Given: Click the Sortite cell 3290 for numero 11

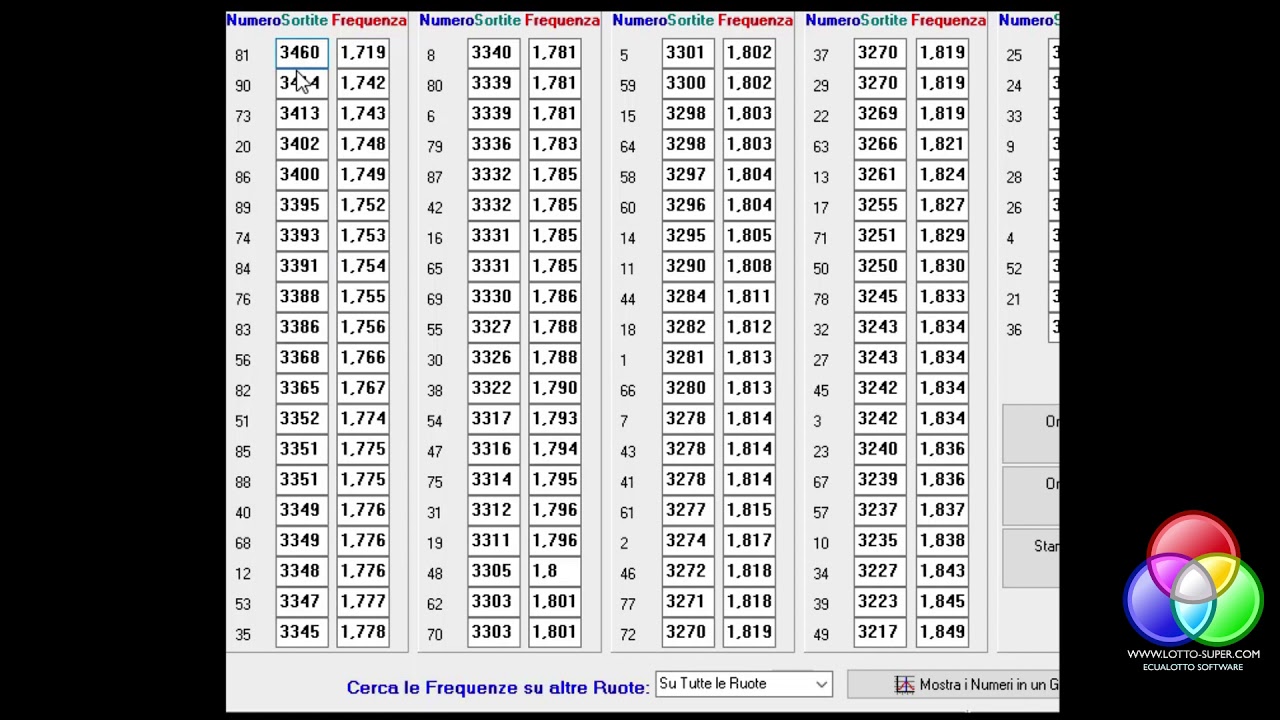Looking at the screenshot, I should (x=688, y=267).
